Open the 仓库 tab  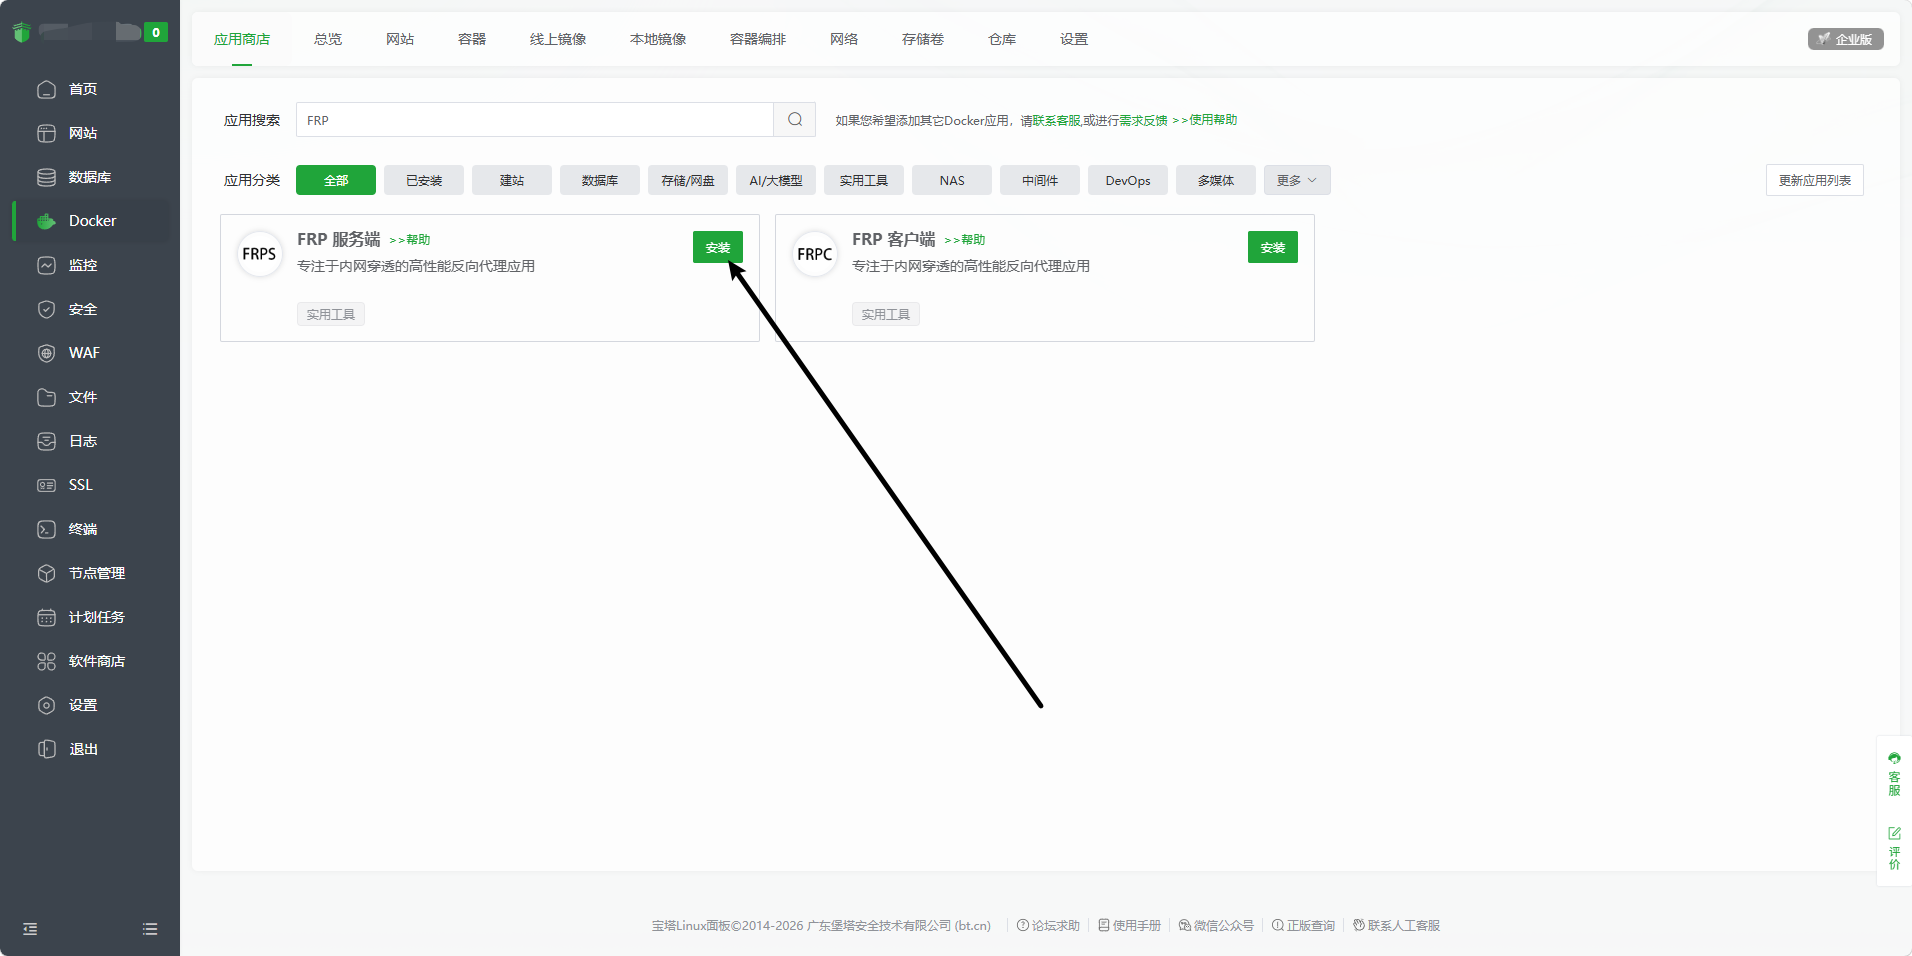point(1002,39)
